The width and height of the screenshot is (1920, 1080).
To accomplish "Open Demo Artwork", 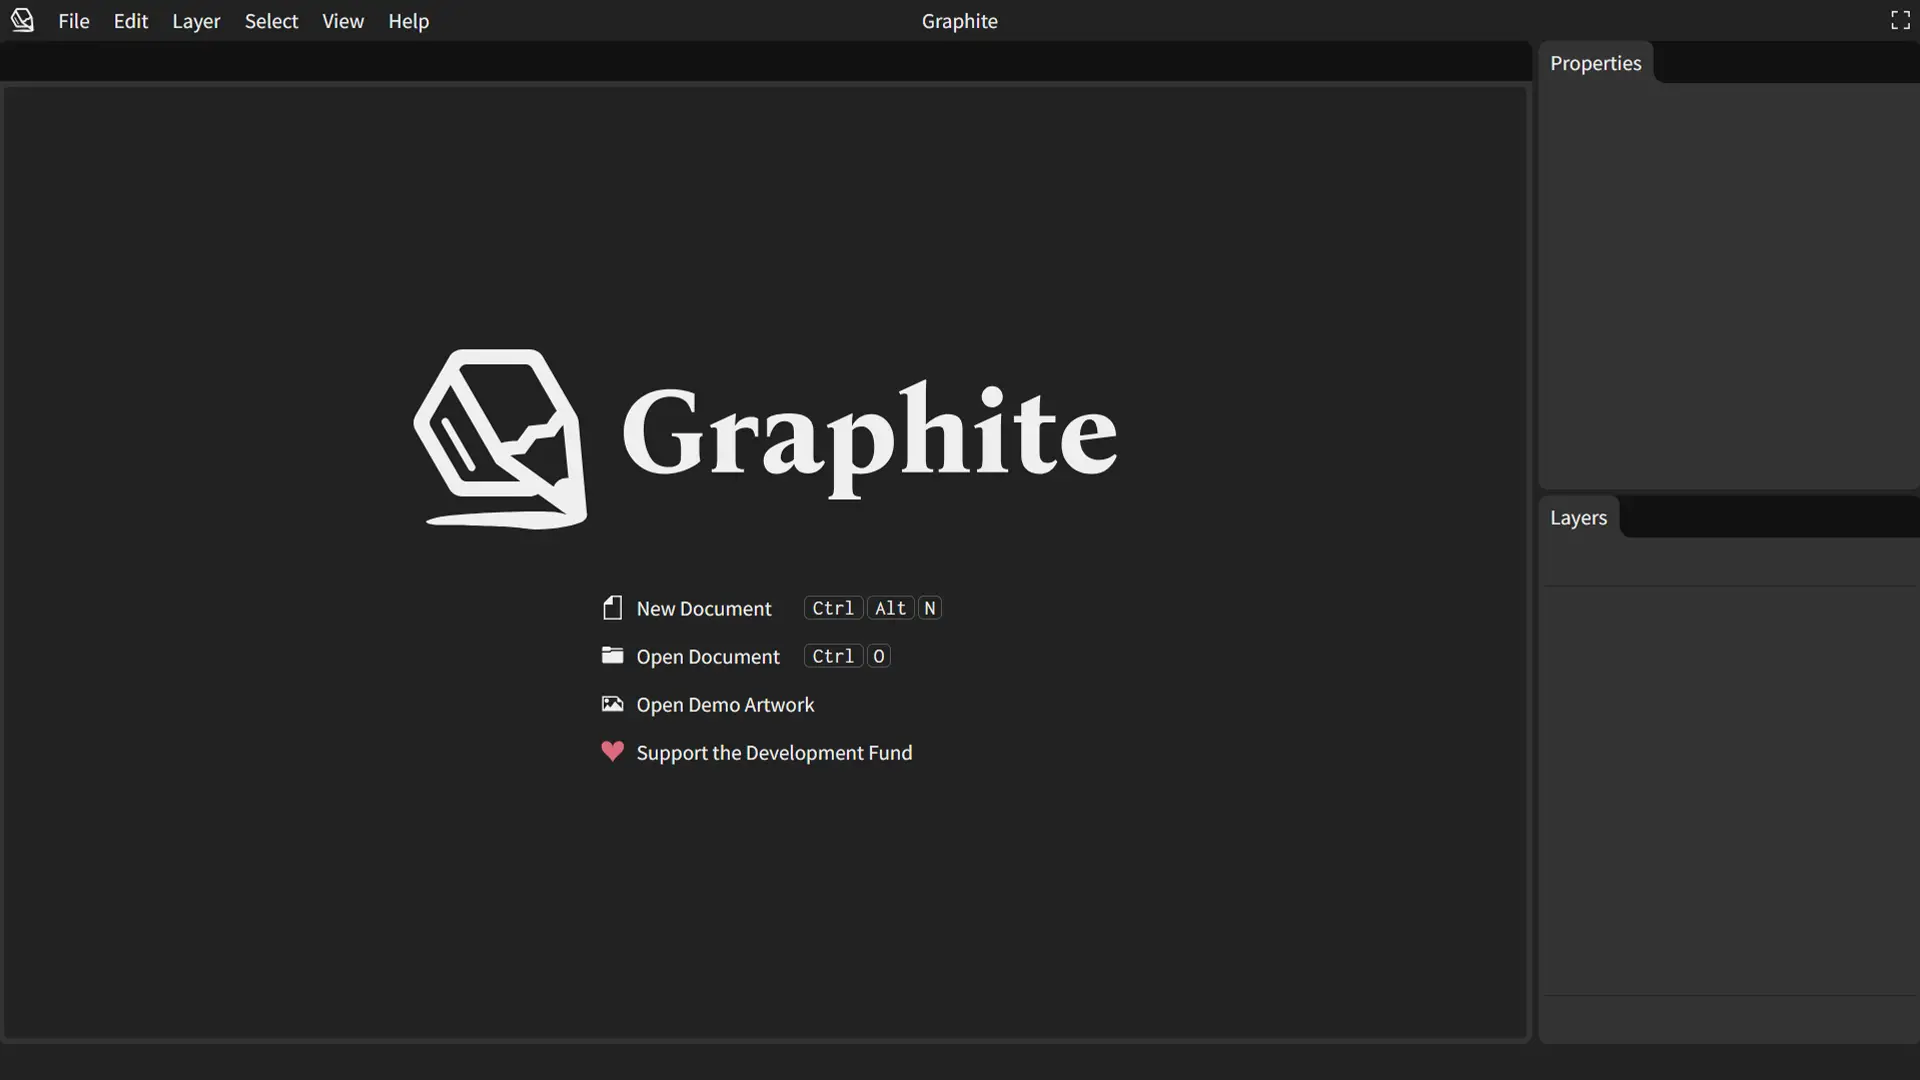I will [x=725, y=704].
